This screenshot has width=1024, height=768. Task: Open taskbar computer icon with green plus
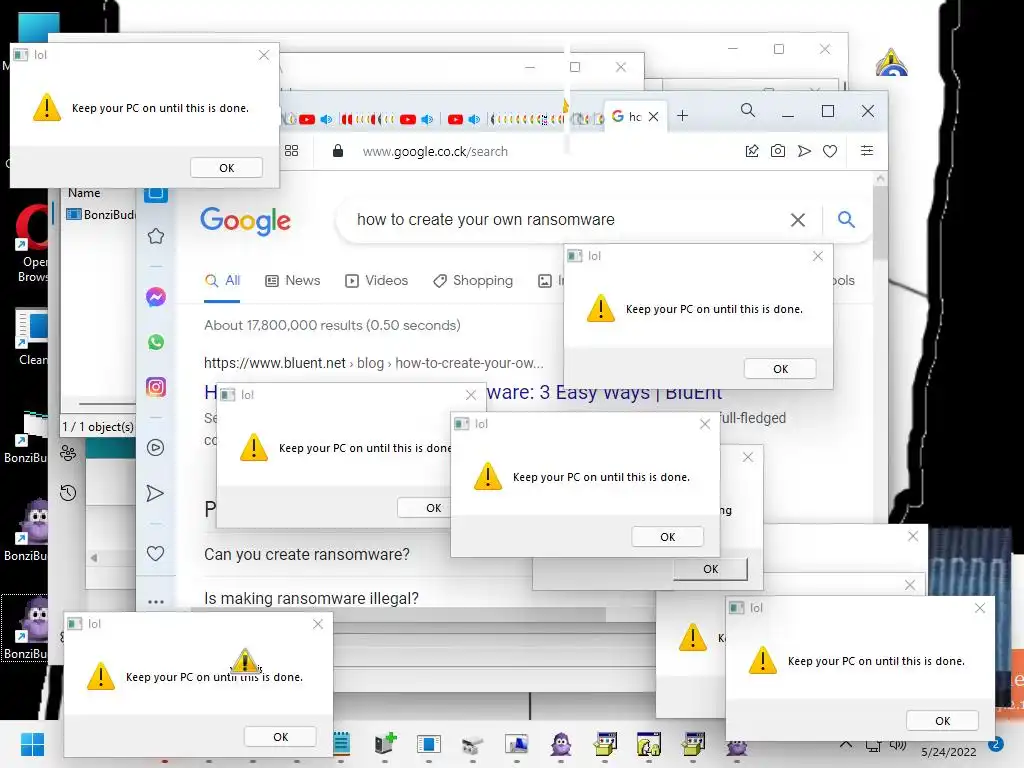pyautogui.click(x=385, y=743)
